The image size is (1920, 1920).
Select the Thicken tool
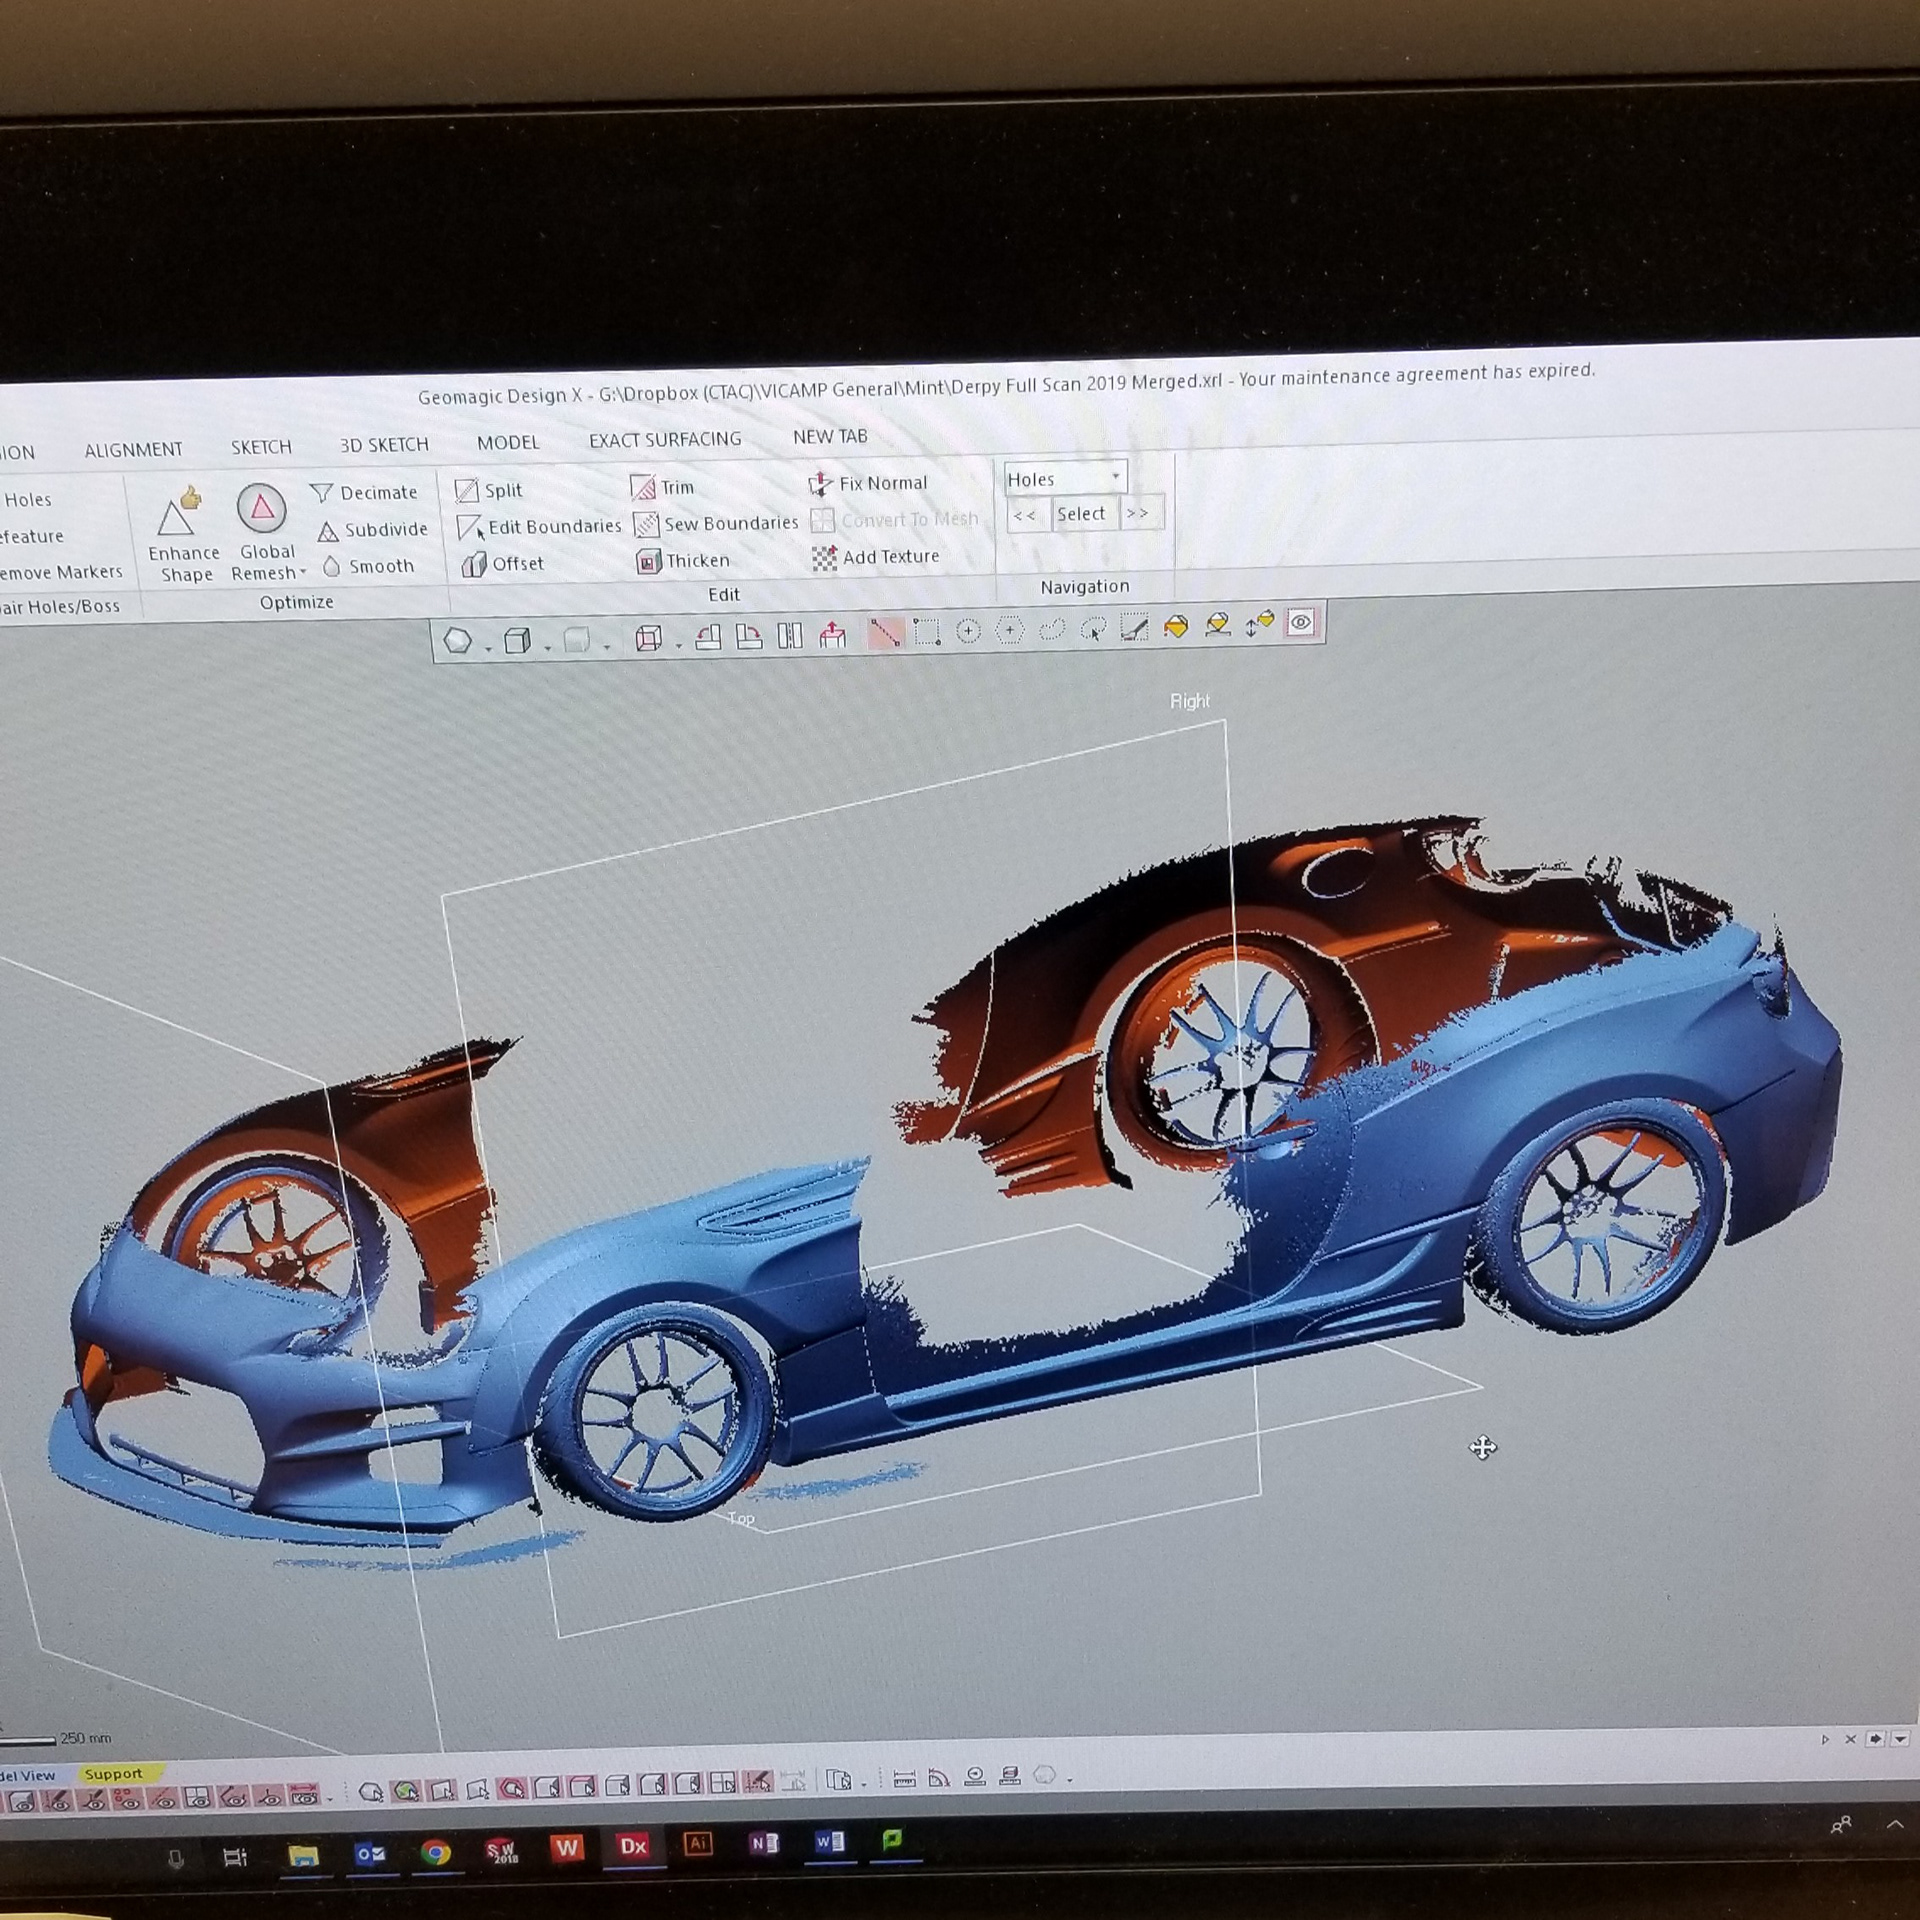(x=683, y=561)
